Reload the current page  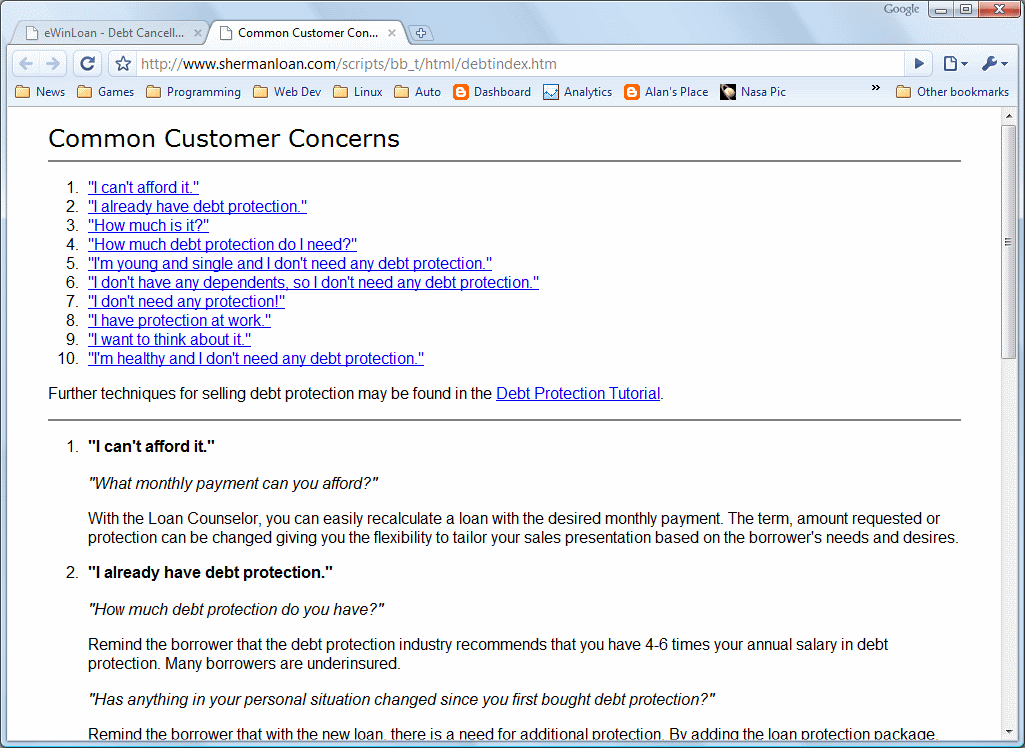pyautogui.click(x=88, y=63)
